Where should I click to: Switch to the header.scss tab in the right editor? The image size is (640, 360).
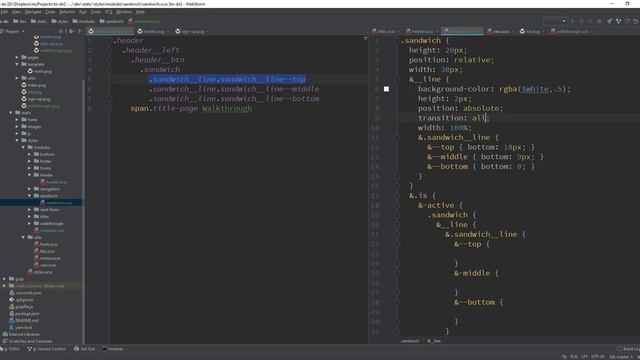422,31
